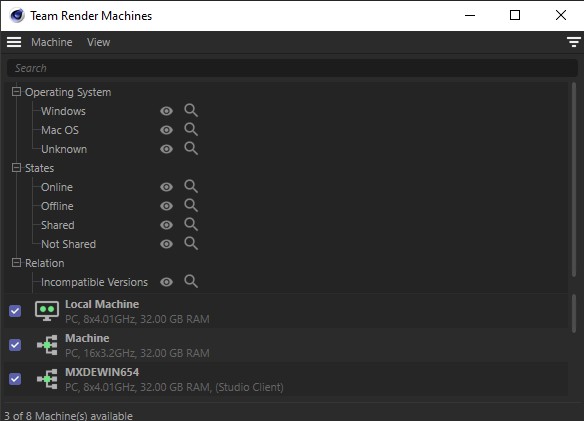This screenshot has height=421, width=584.
Task: Toggle visibility eye for Unknown OS
Action: tap(166, 149)
